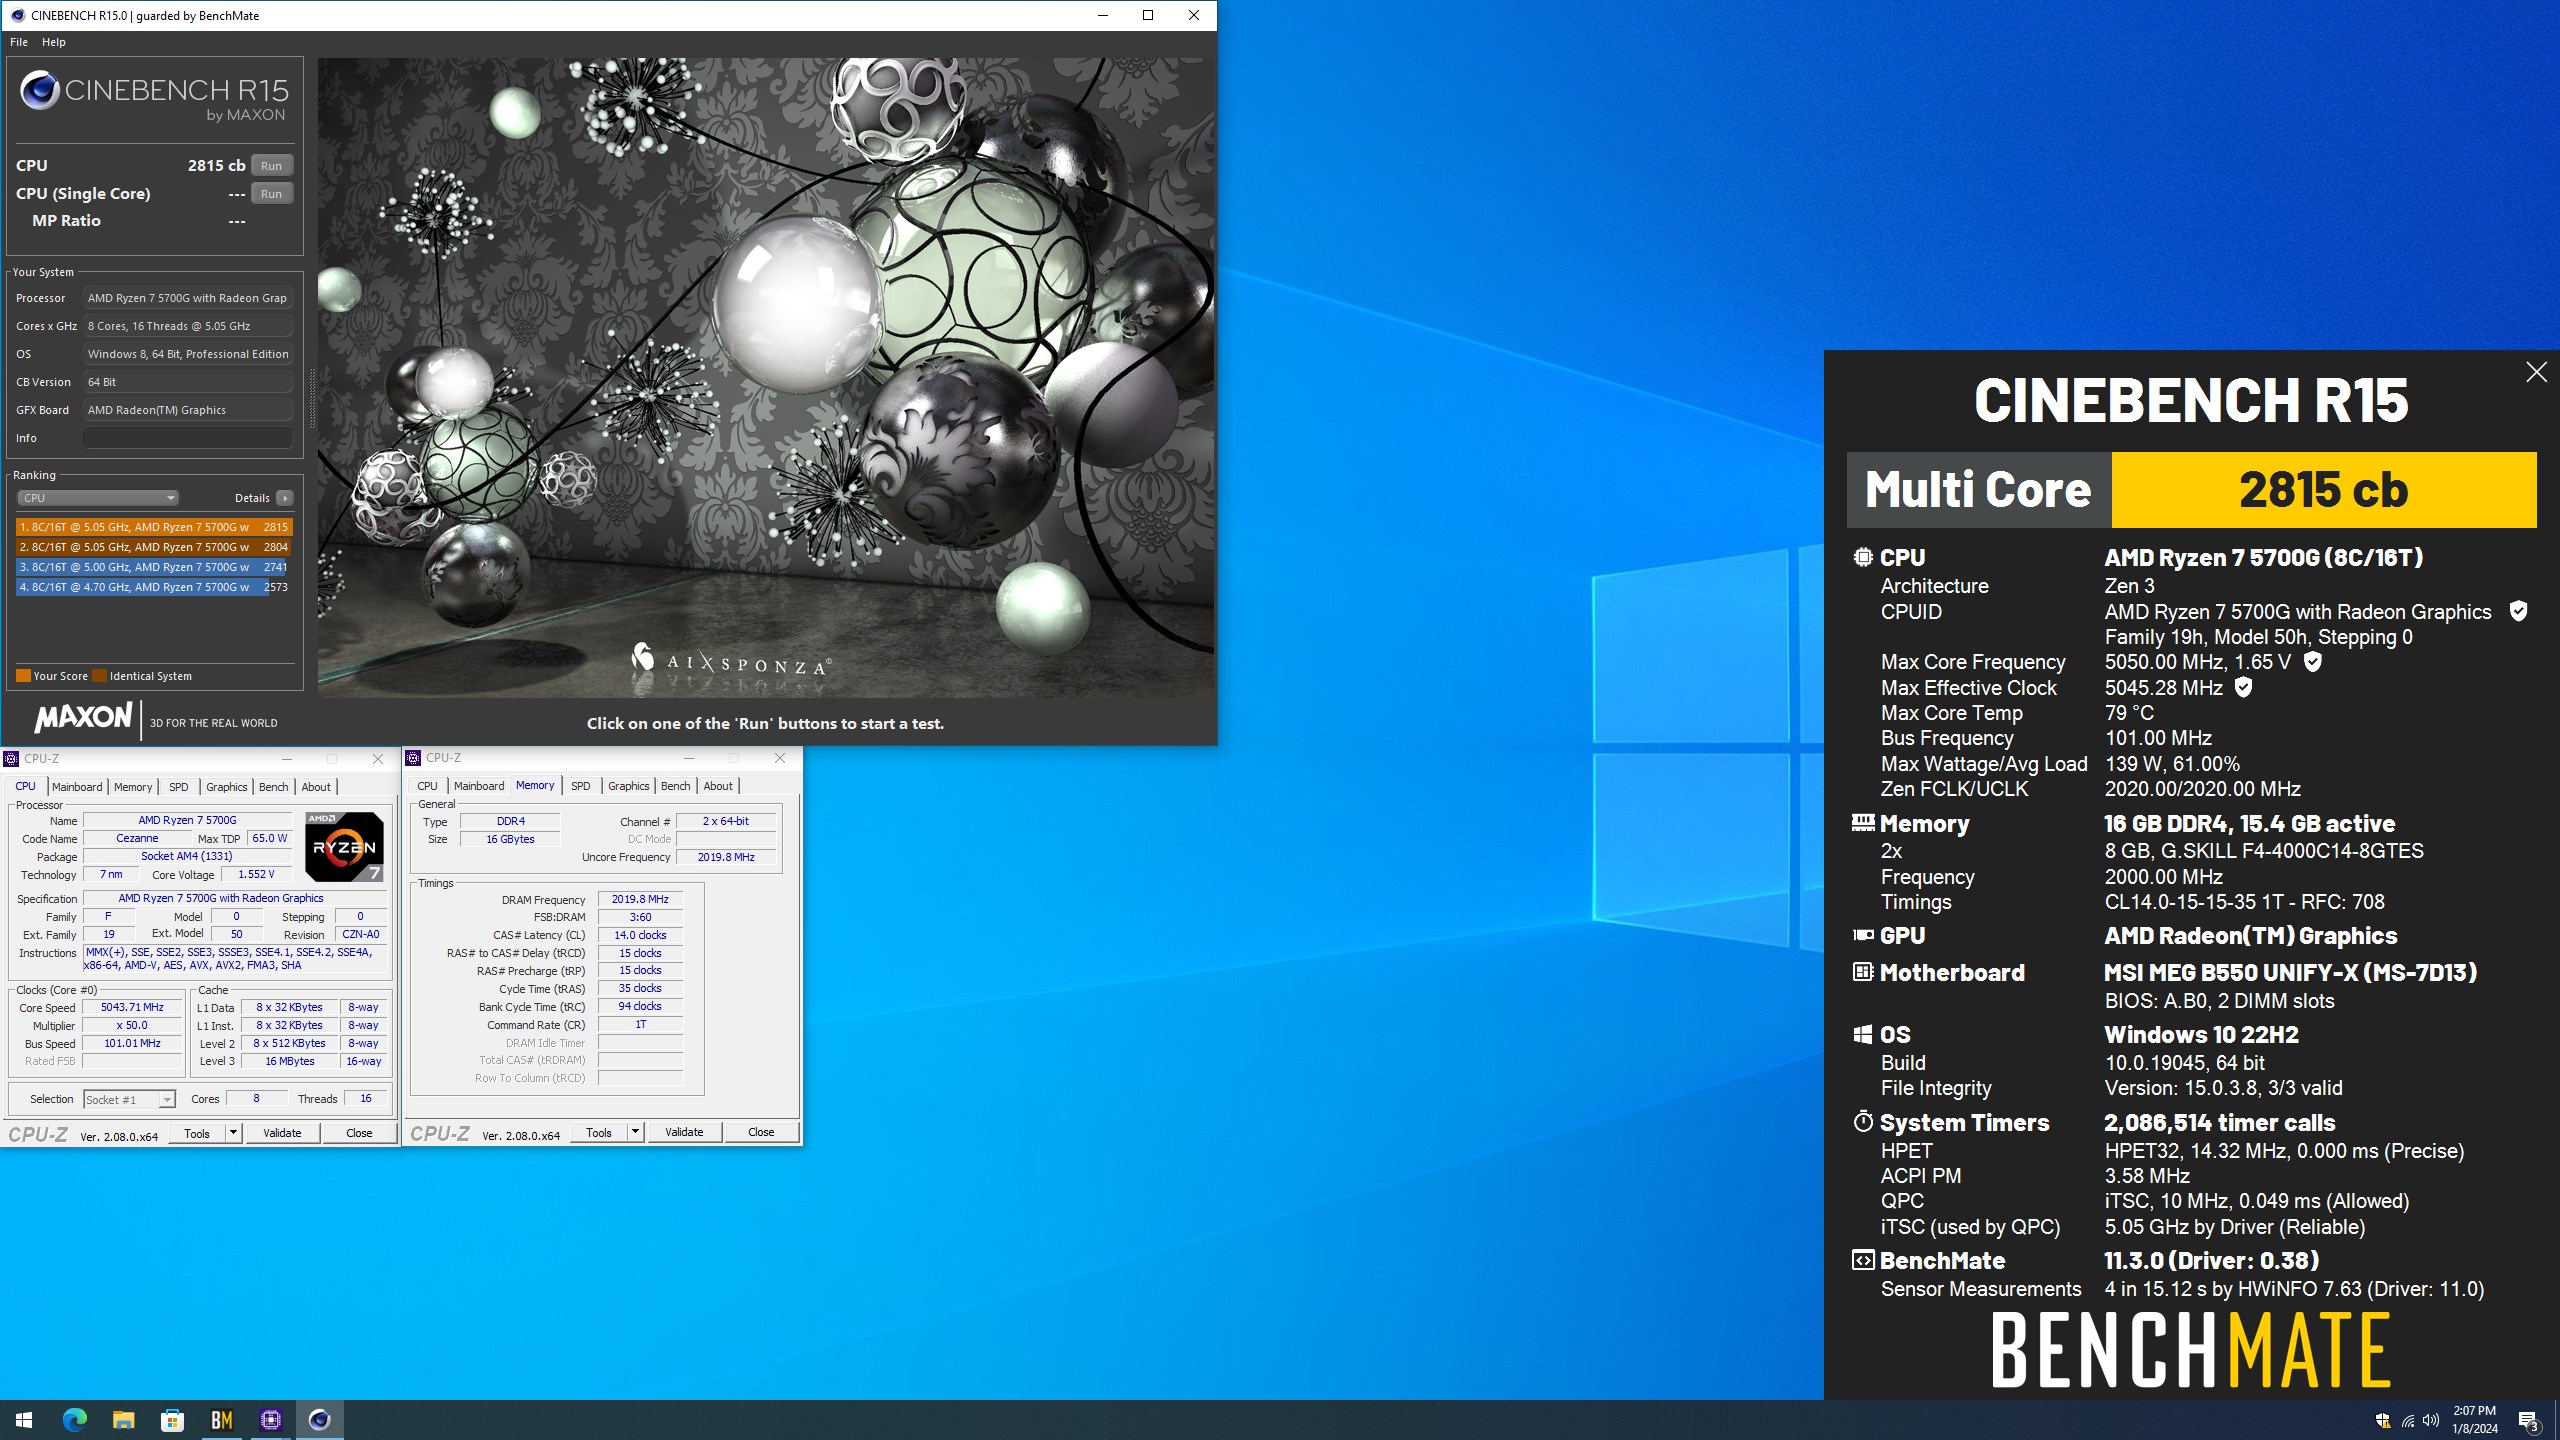2560x1440 pixels.
Task: Click Validate in left CPU-Z window
Action: pyautogui.click(x=282, y=1133)
